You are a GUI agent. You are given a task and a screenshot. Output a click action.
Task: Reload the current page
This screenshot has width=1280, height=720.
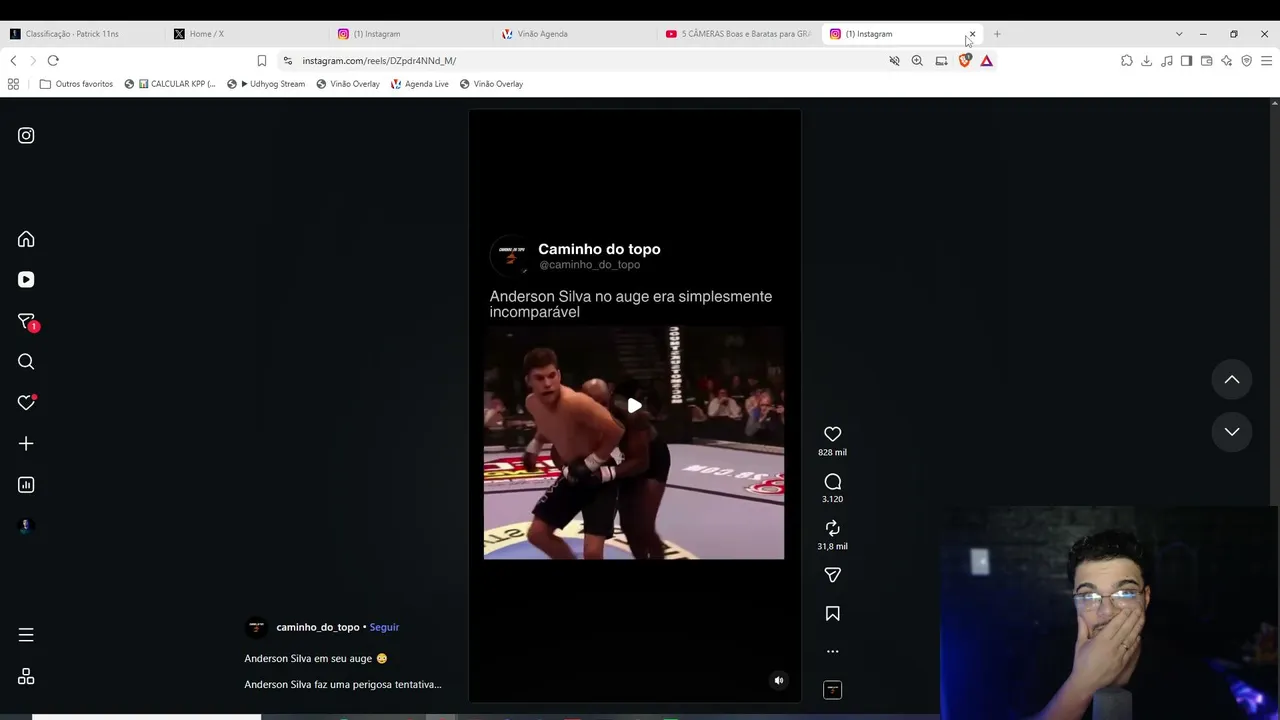[53, 61]
